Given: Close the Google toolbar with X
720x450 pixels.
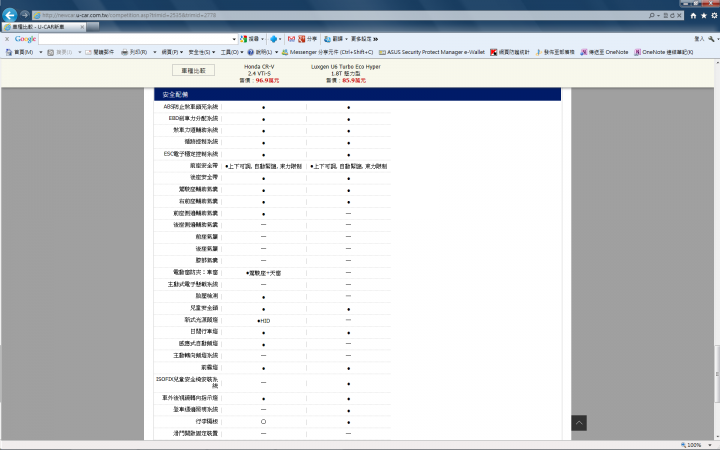Looking at the screenshot, I should click(x=7, y=39).
